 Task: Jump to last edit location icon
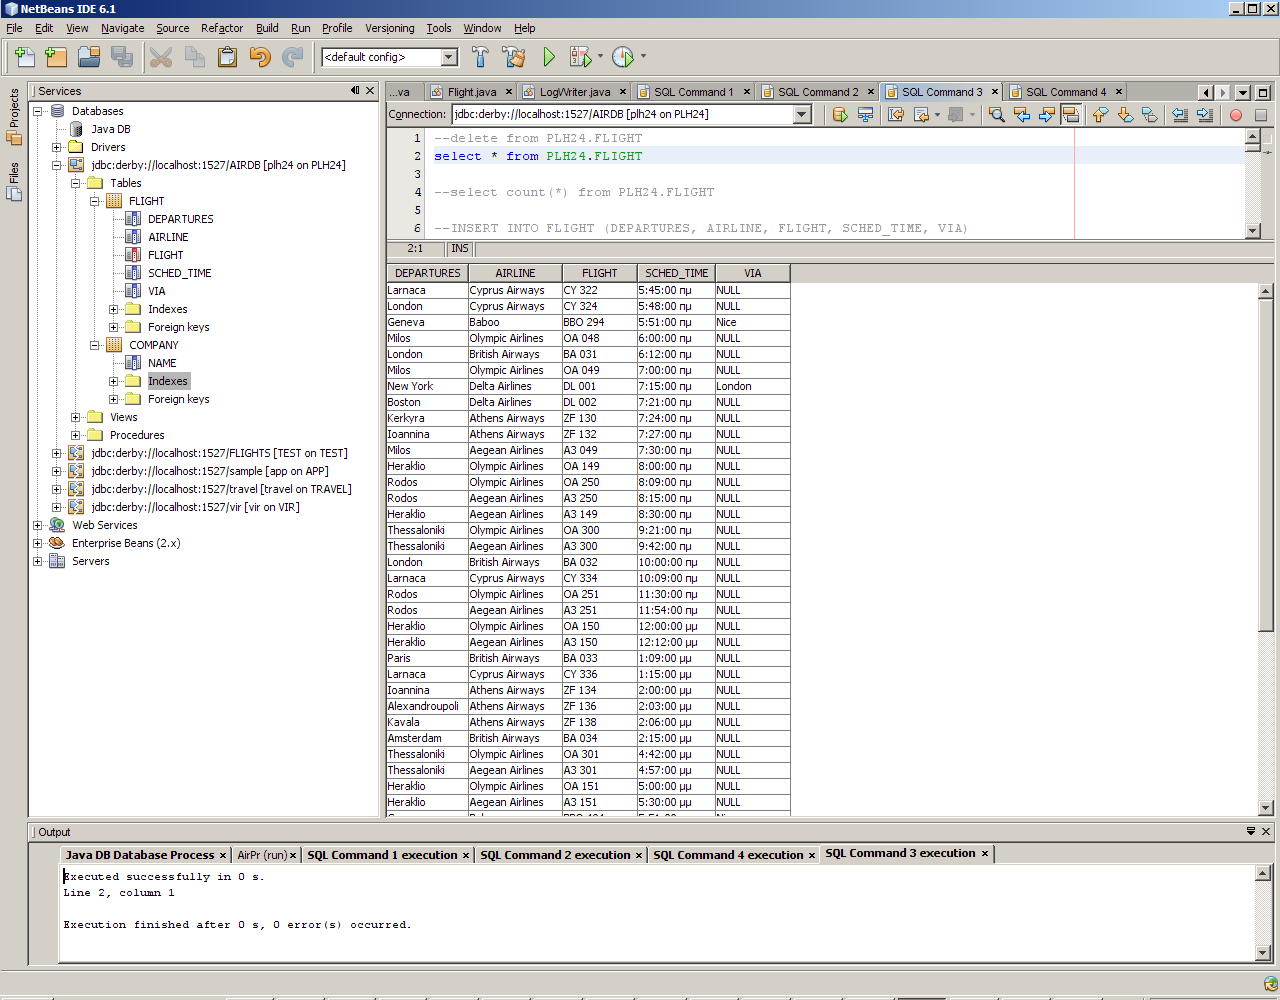coord(896,115)
